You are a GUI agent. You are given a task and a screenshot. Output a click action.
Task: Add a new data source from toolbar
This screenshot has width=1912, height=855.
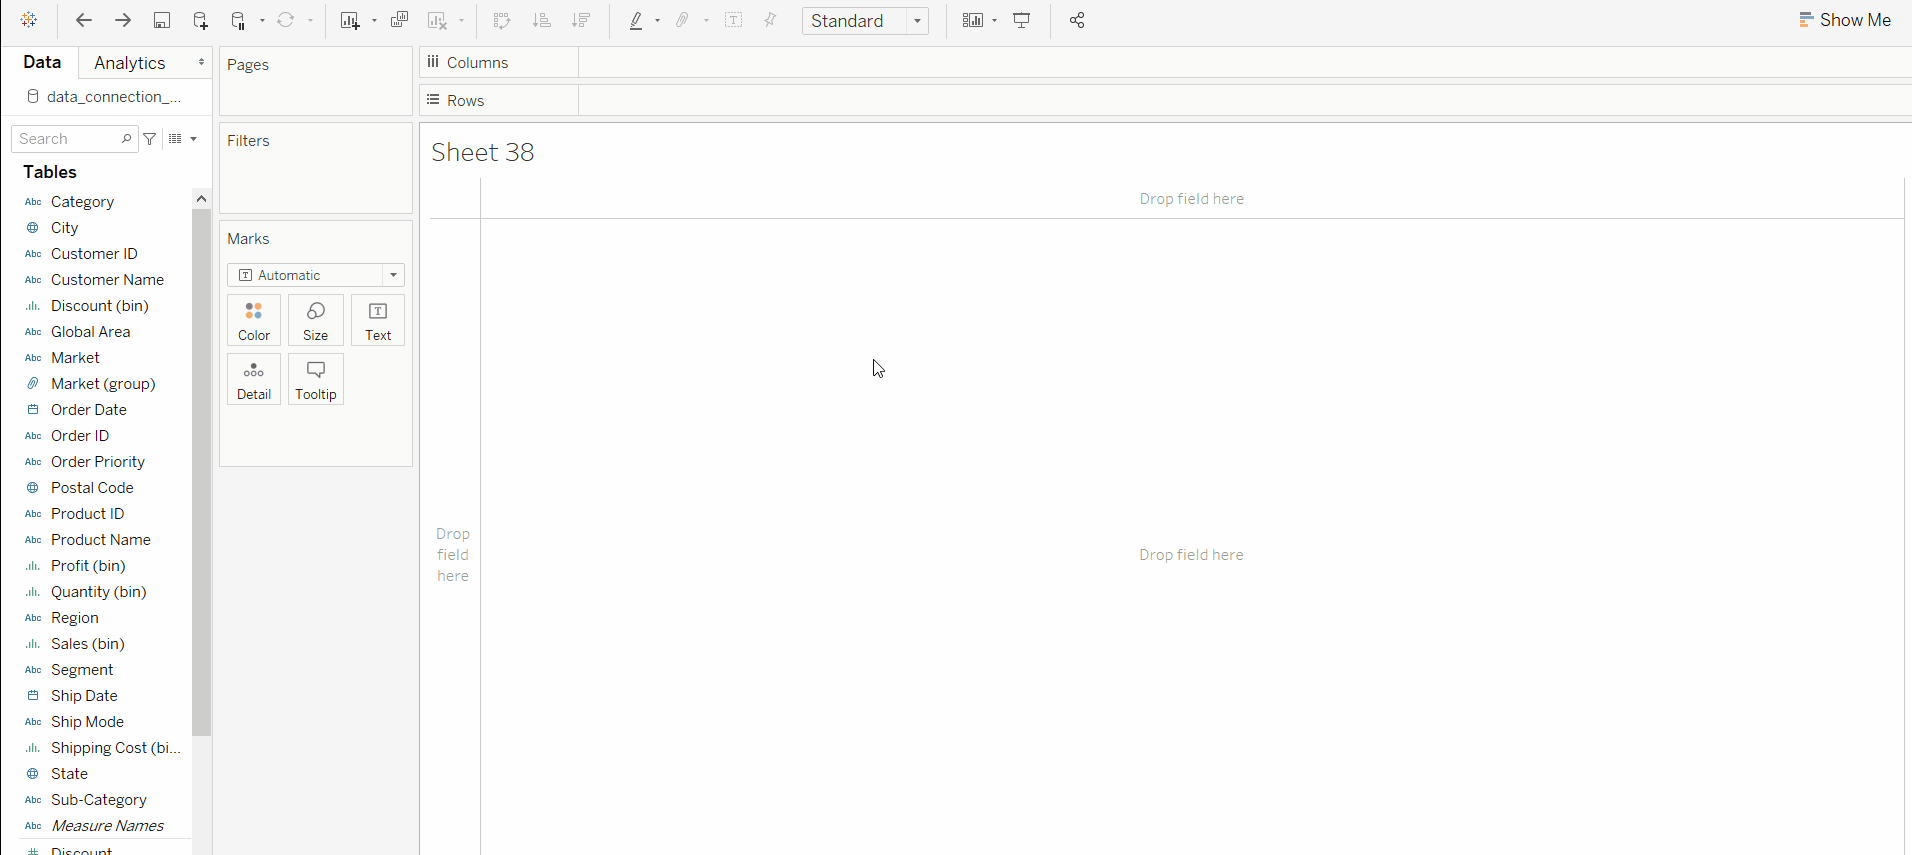pyautogui.click(x=200, y=20)
